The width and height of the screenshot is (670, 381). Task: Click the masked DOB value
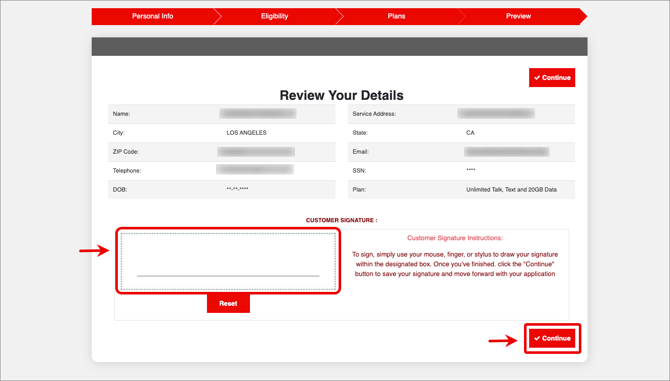click(238, 189)
